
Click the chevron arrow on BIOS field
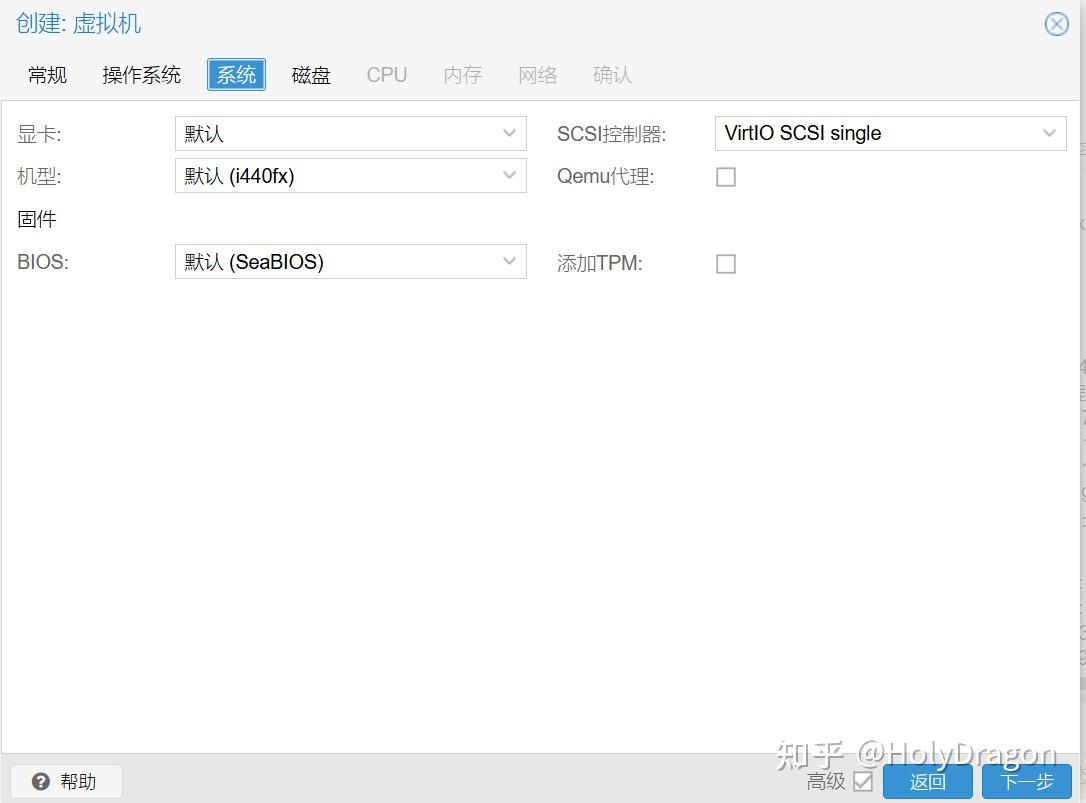point(510,261)
